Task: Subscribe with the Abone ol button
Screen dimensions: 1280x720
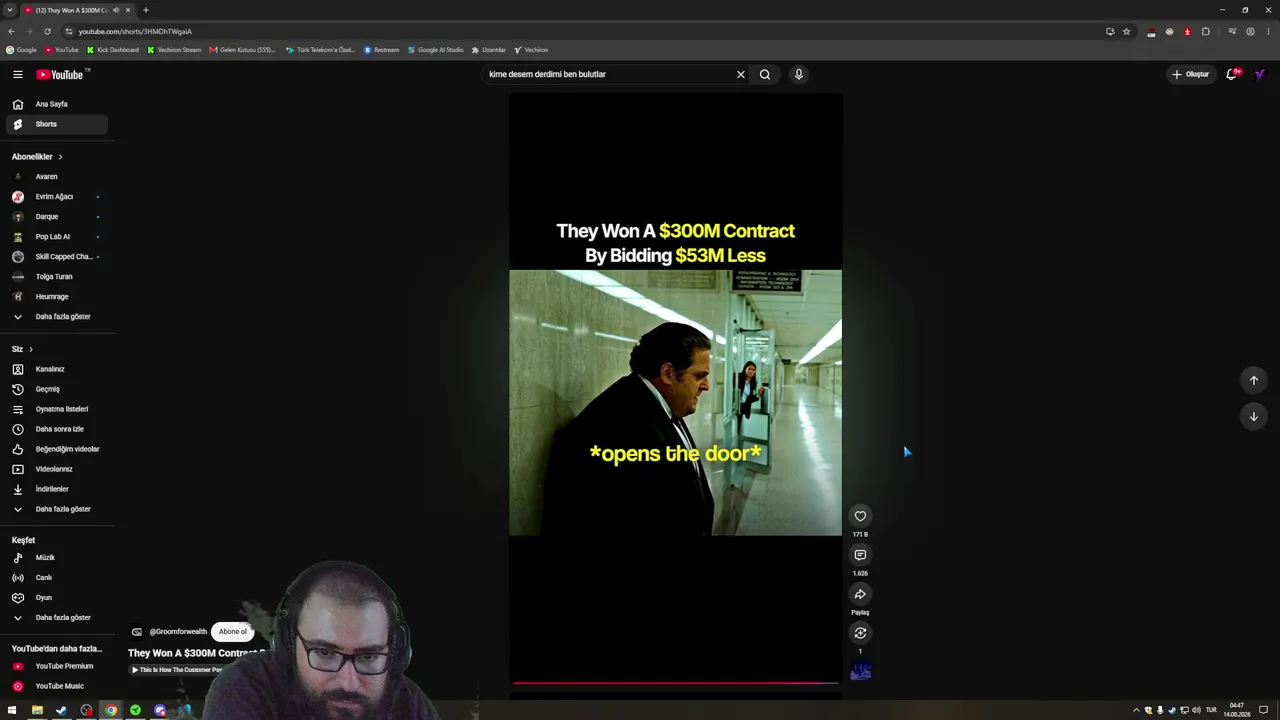Action: point(233,632)
